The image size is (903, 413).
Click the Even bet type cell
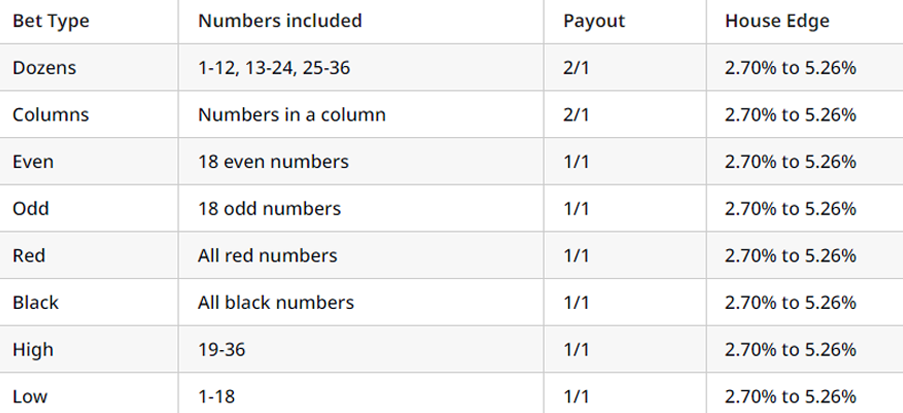(x=33, y=161)
